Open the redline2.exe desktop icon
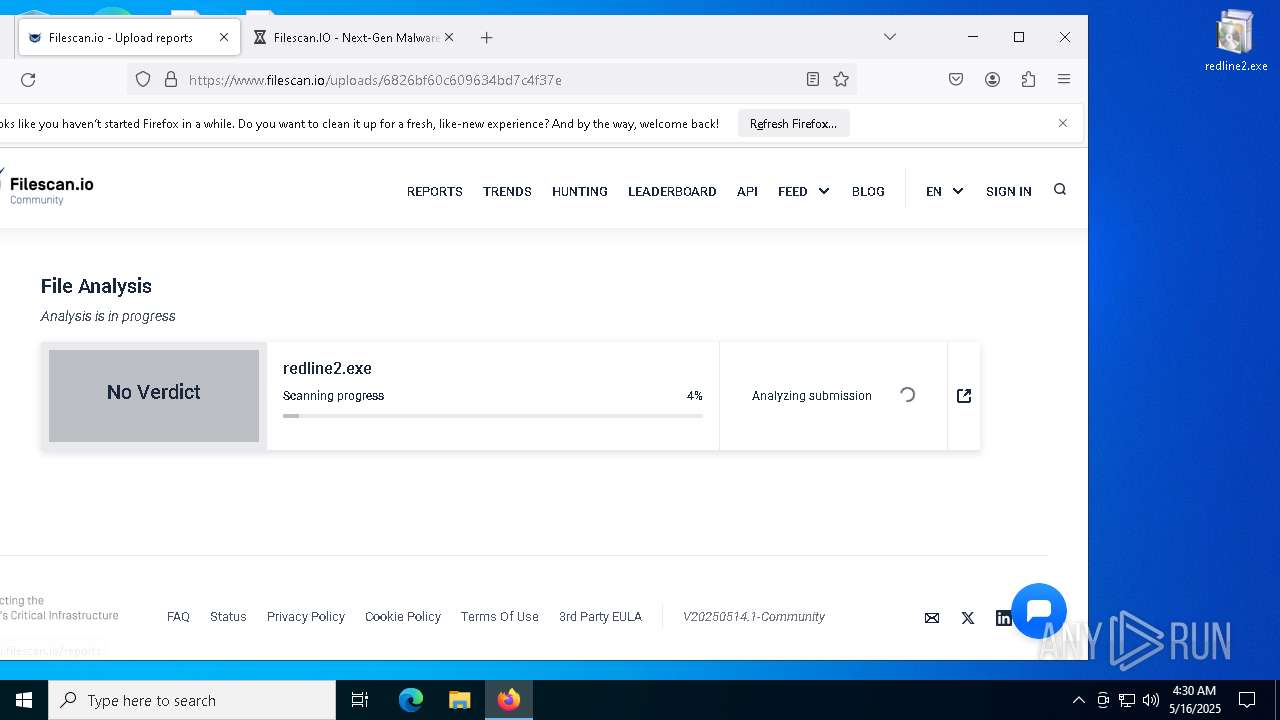1280x720 pixels. (1236, 41)
